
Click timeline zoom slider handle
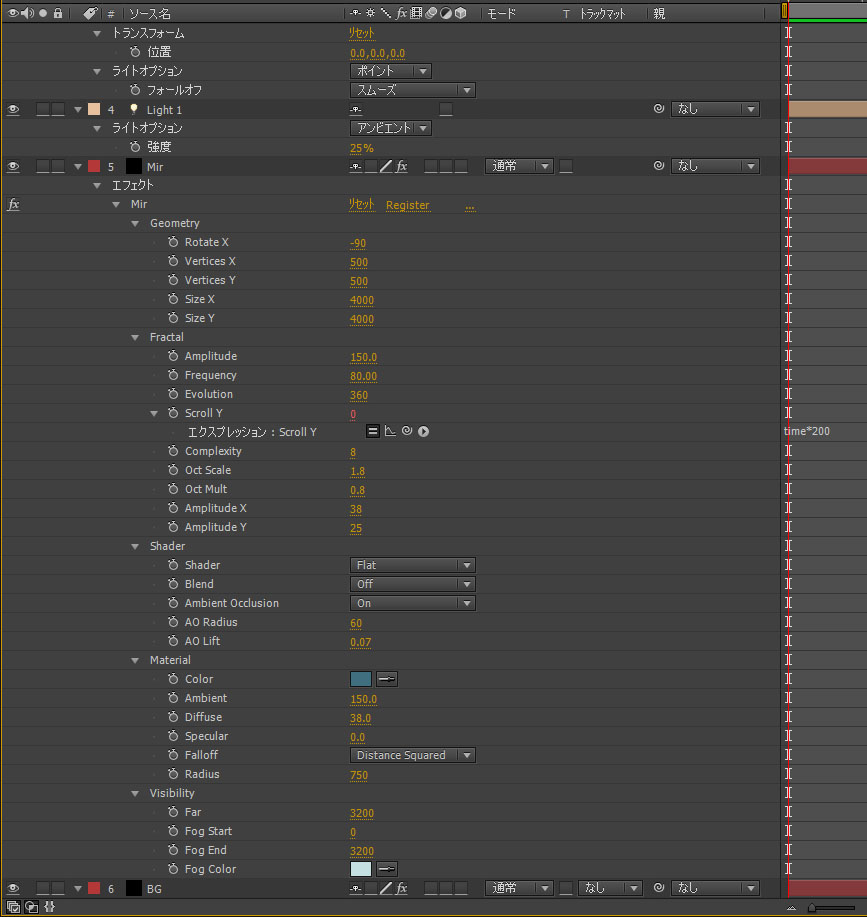[811, 908]
